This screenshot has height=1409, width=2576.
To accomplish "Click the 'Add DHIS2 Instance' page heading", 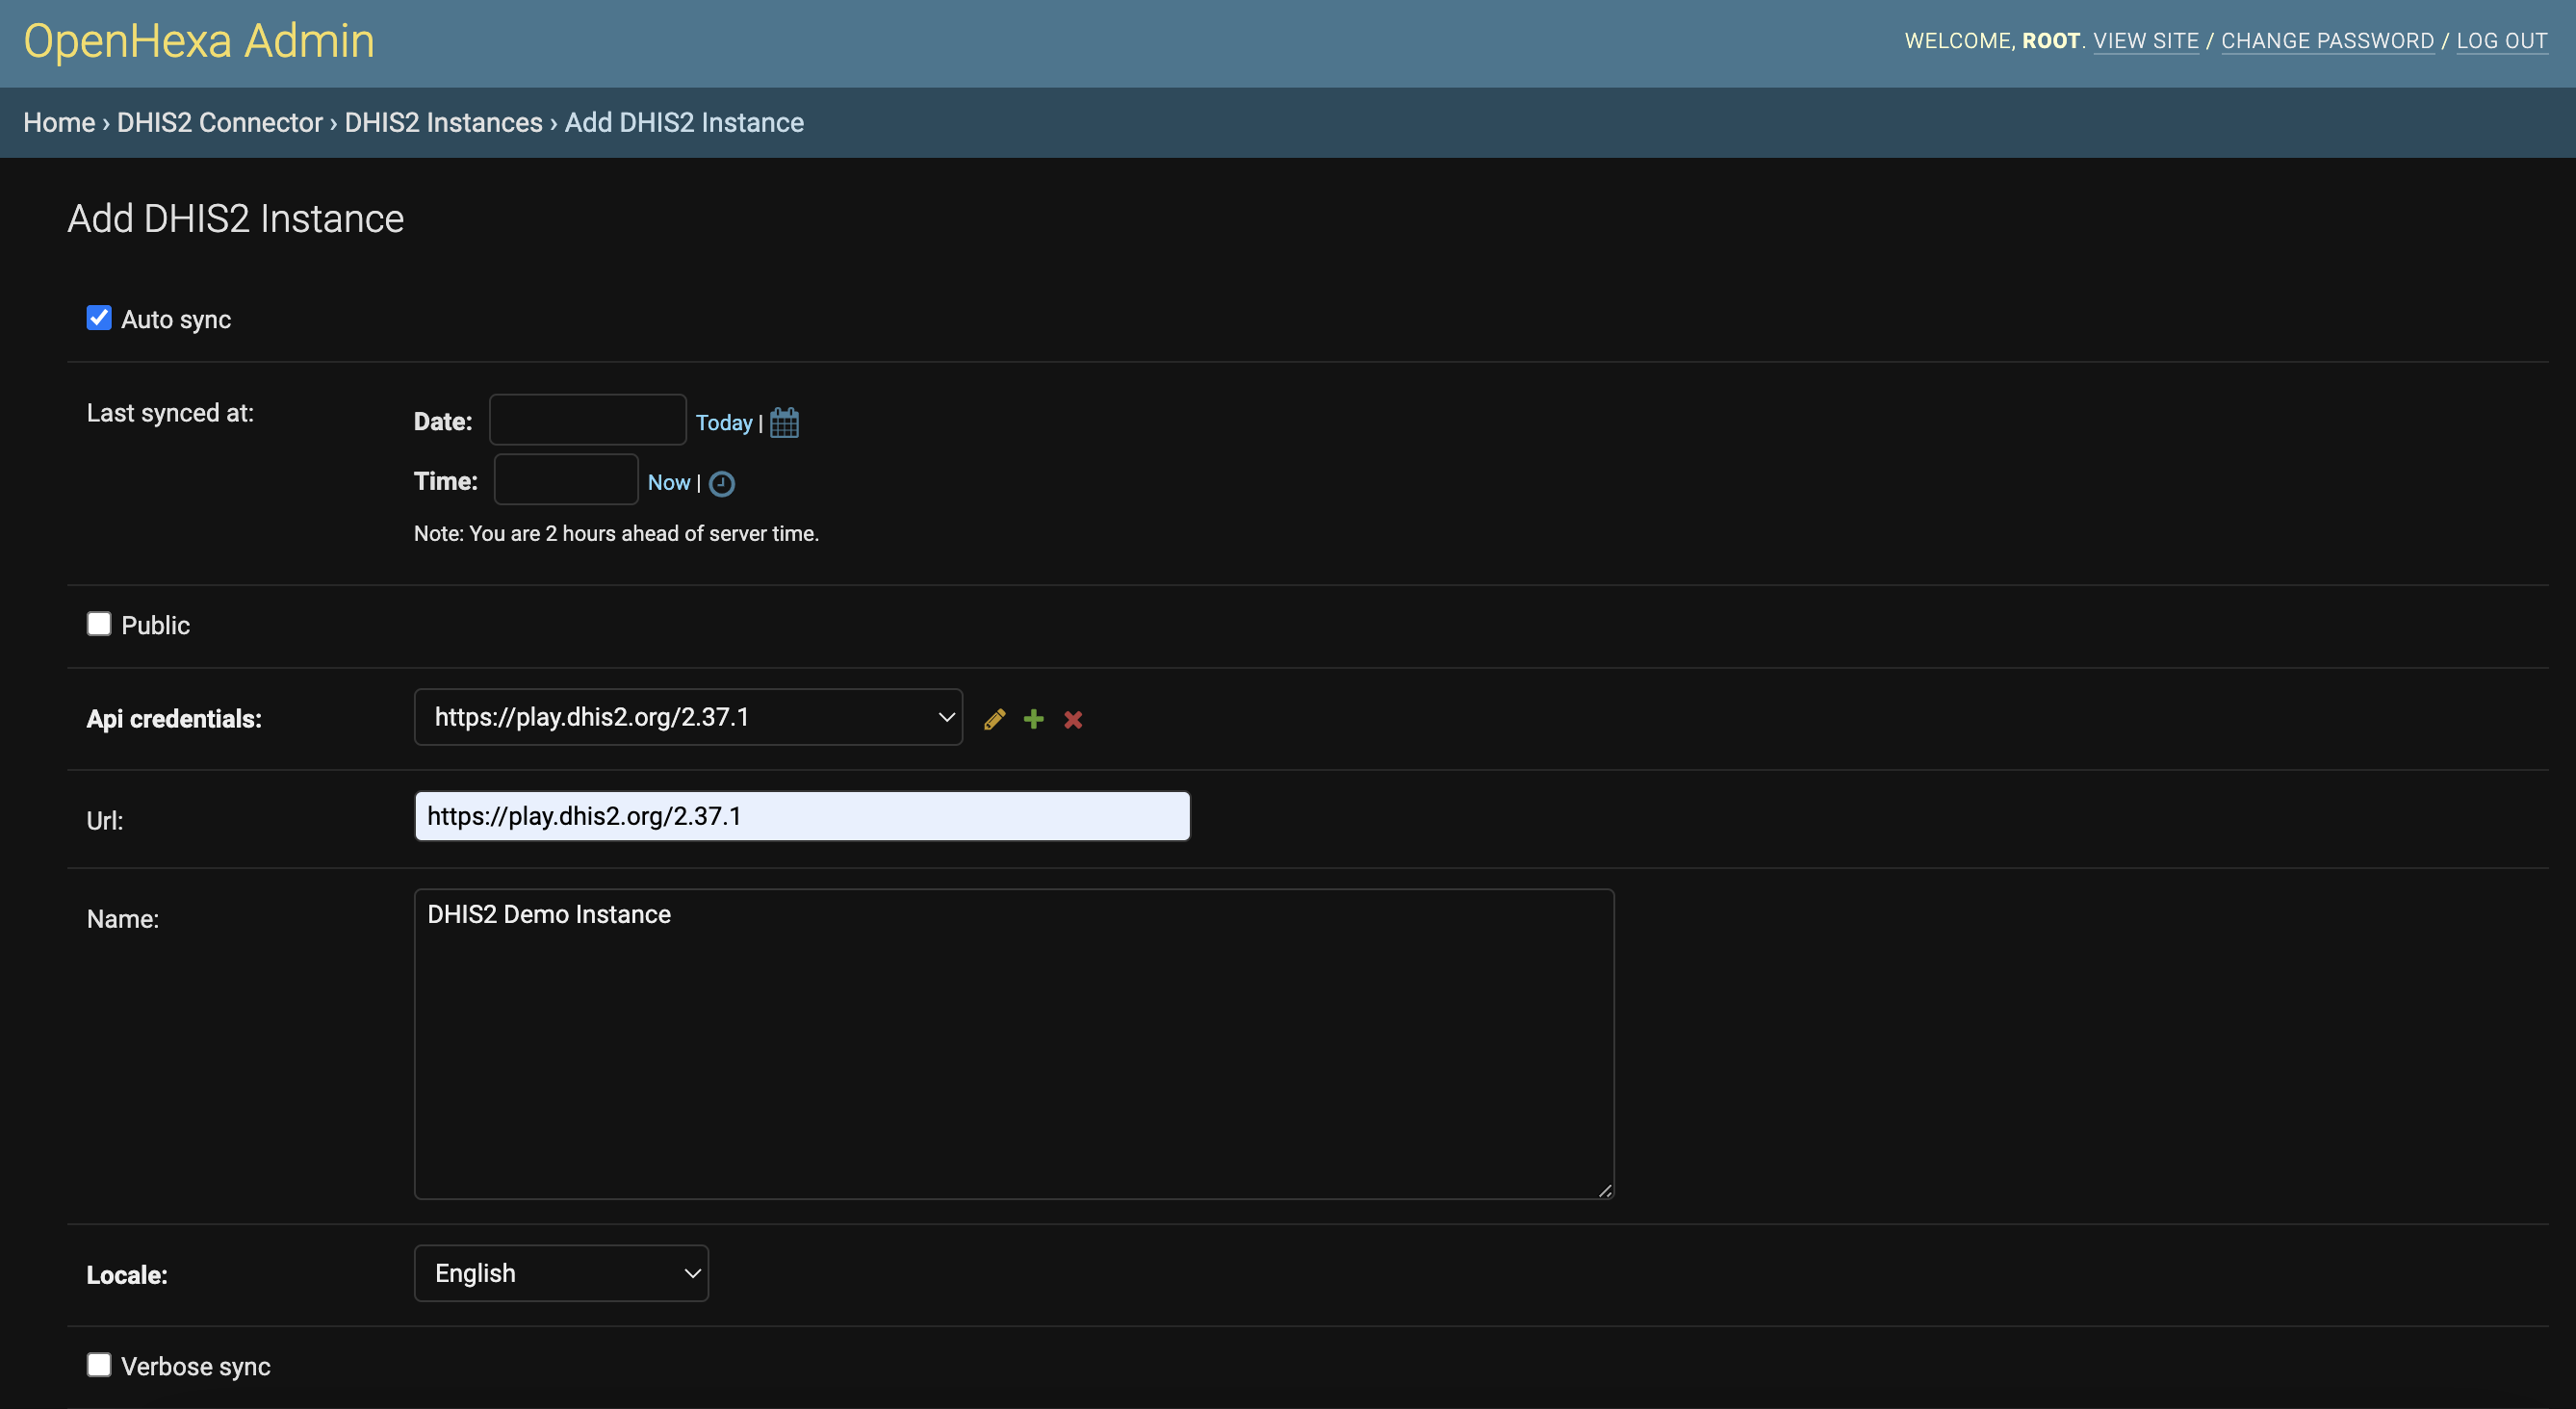I will [235, 218].
